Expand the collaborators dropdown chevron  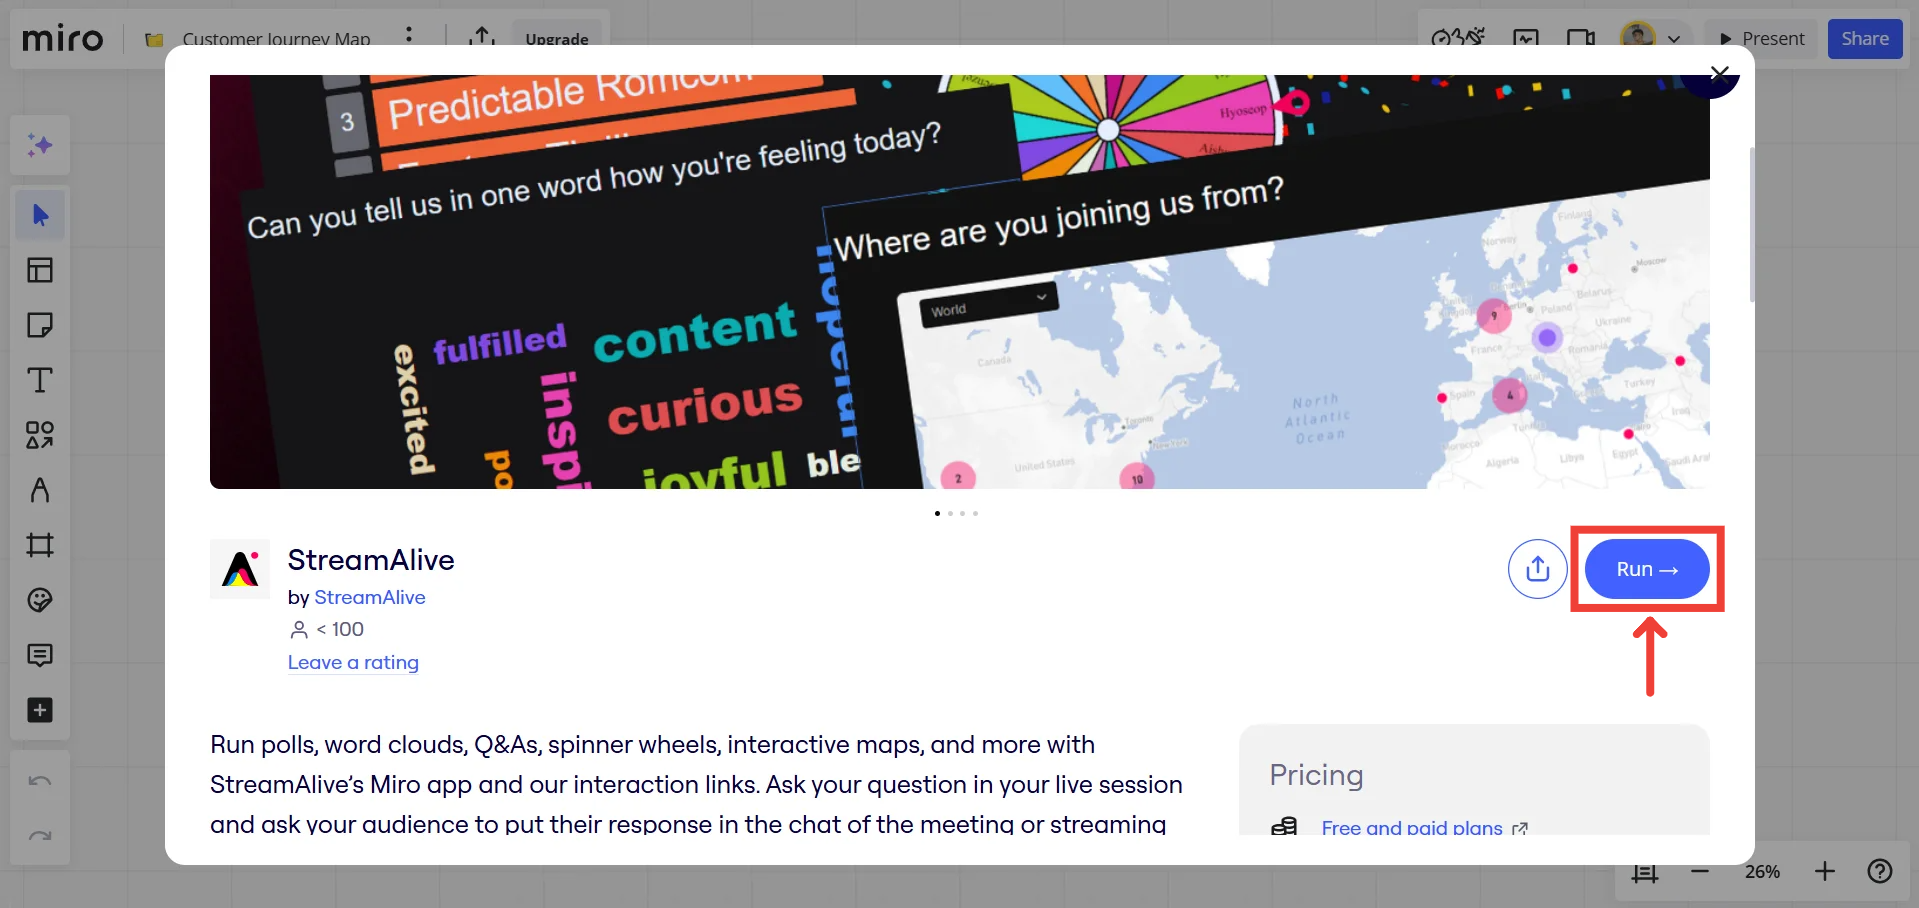pyautogui.click(x=1674, y=40)
